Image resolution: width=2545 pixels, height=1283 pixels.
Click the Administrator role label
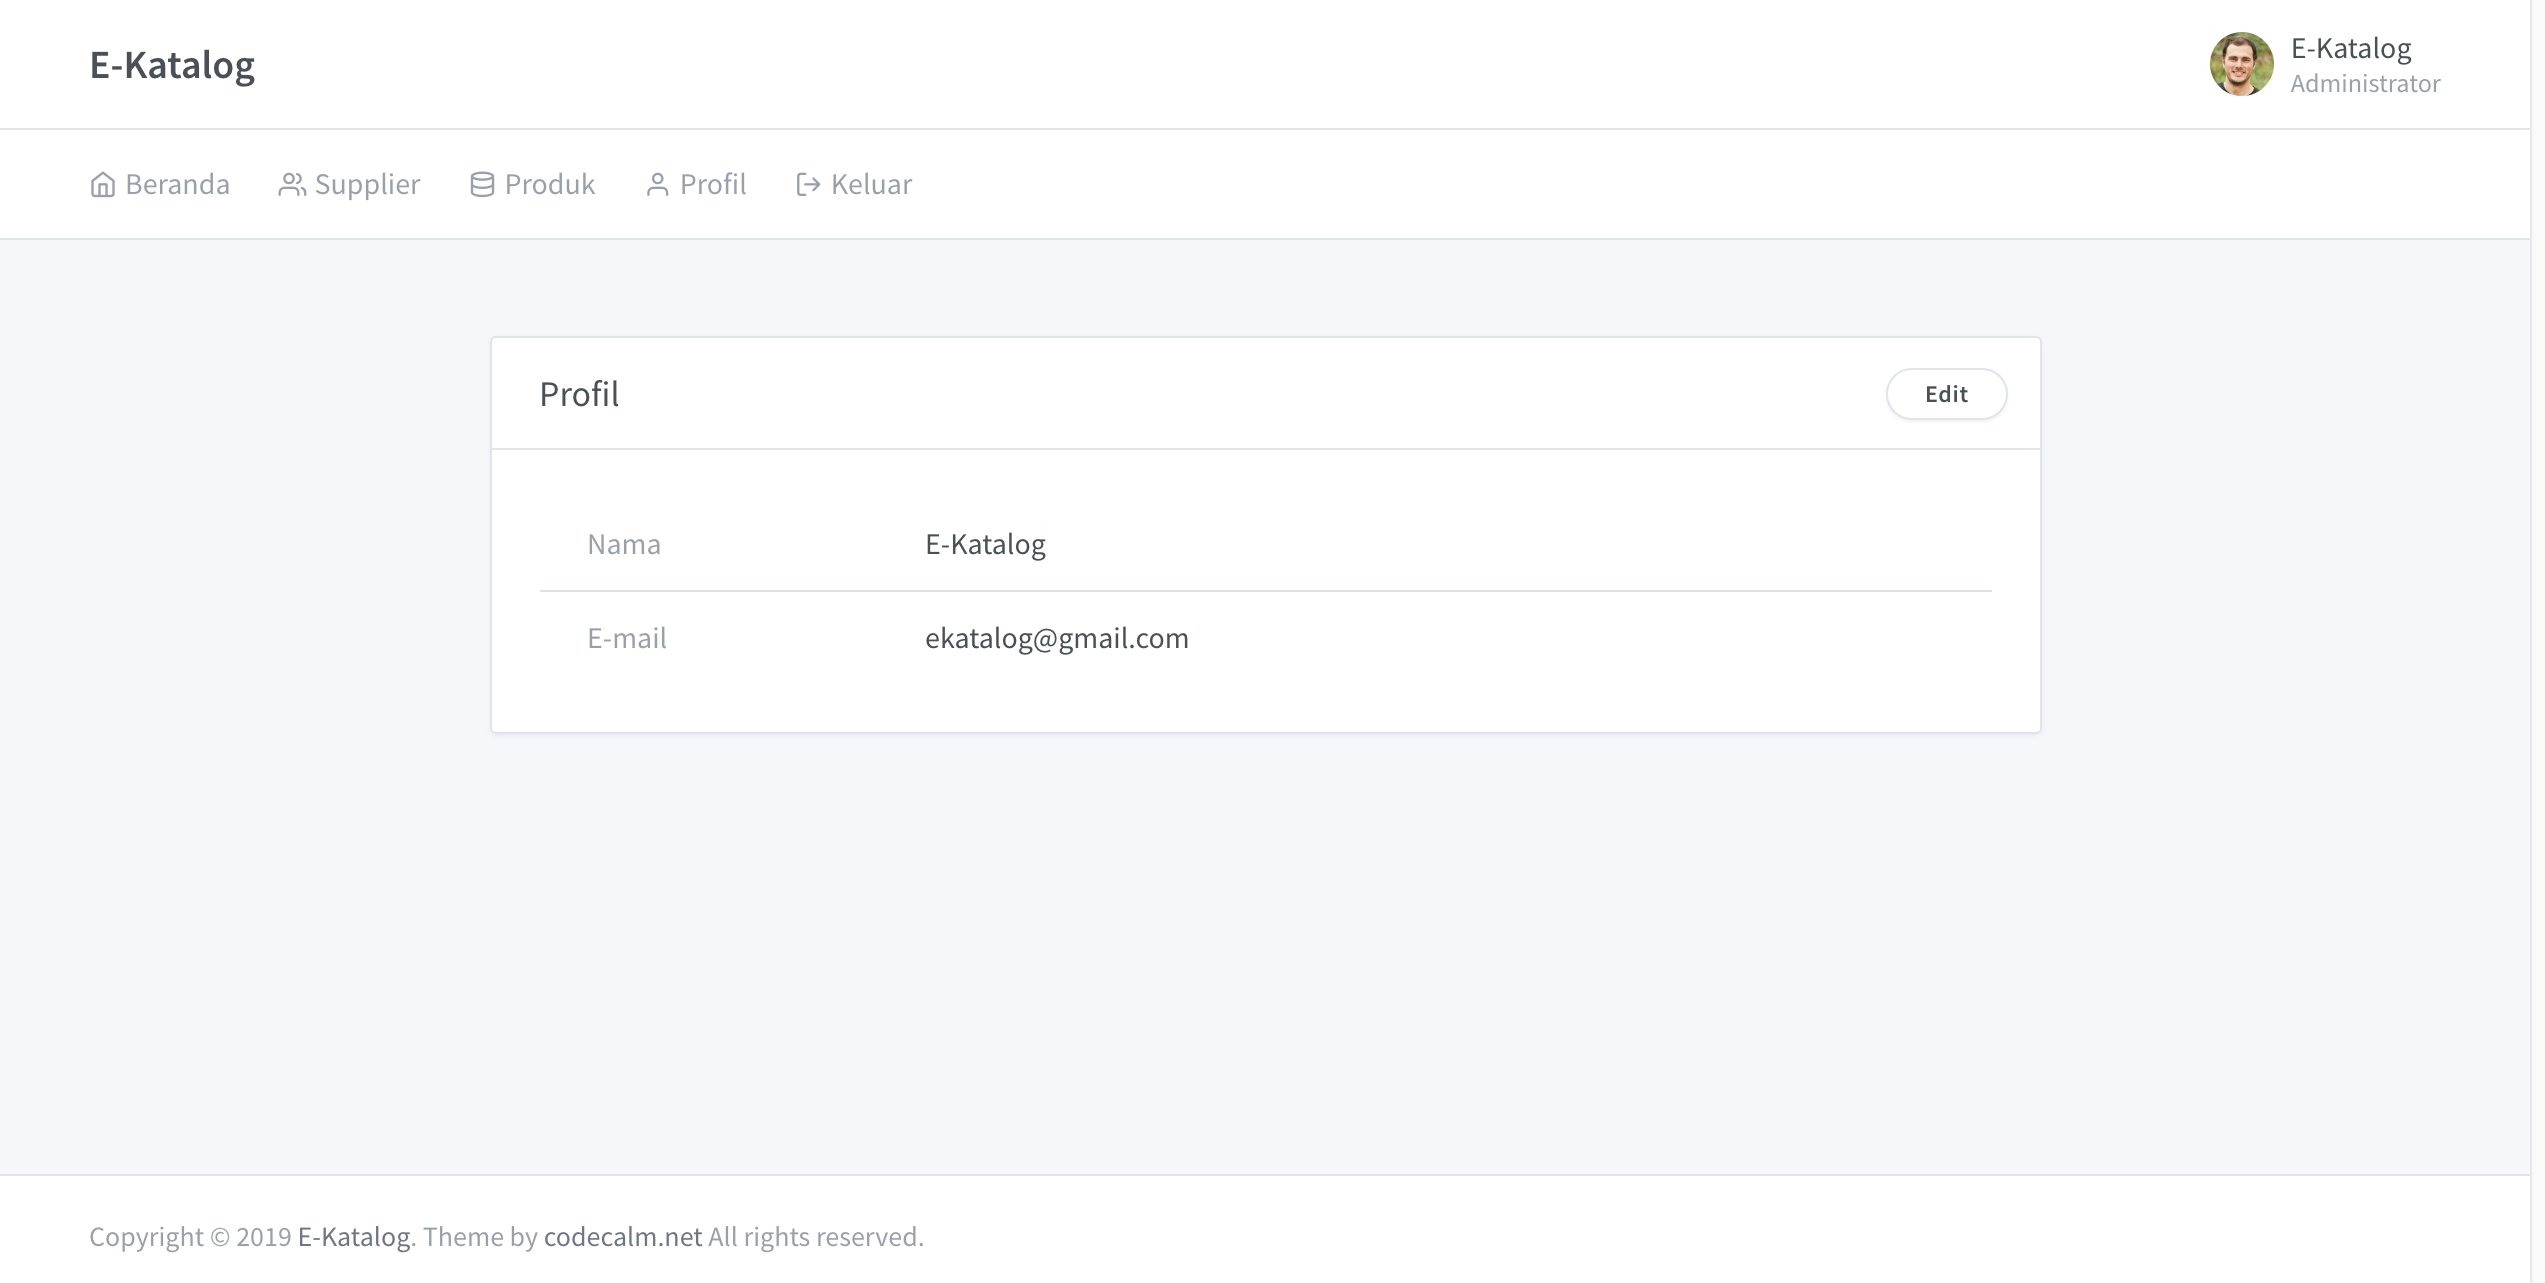[x=2365, y=84]
